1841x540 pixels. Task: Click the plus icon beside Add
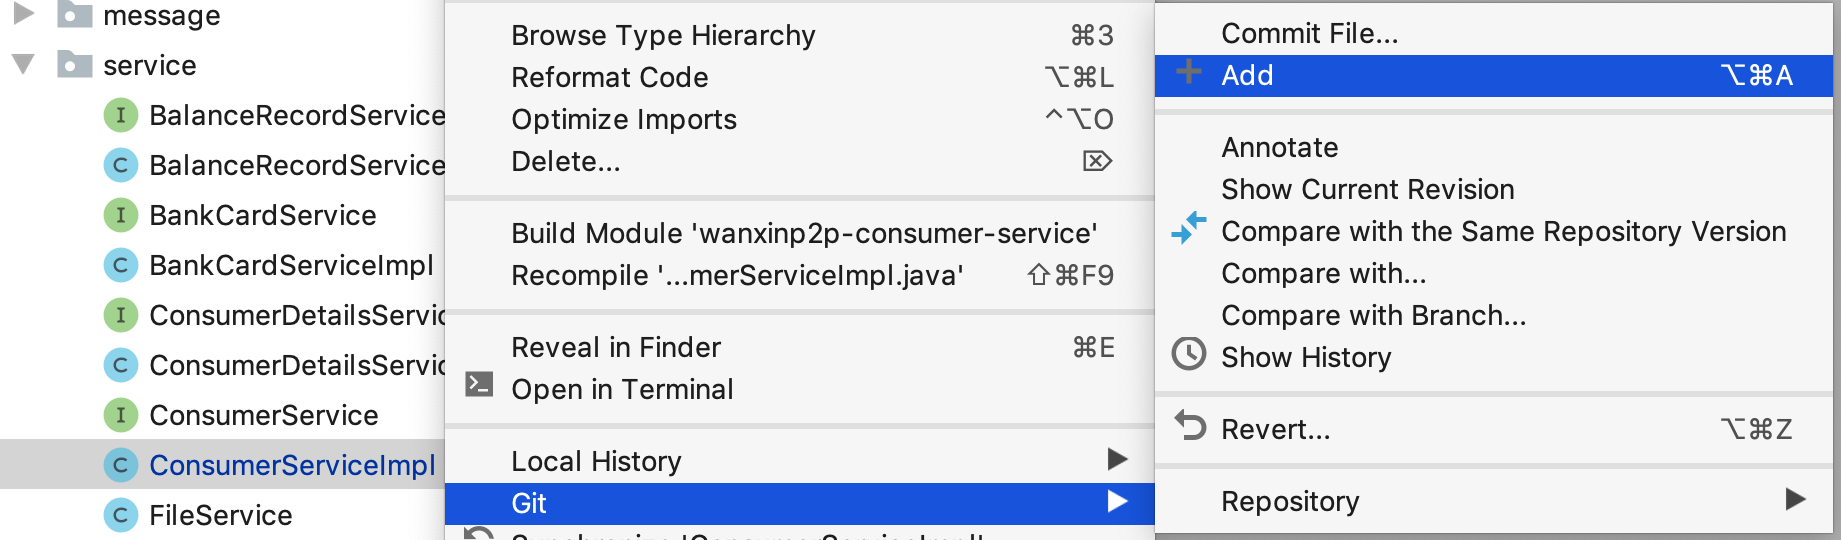click(x=1188, y=73)
